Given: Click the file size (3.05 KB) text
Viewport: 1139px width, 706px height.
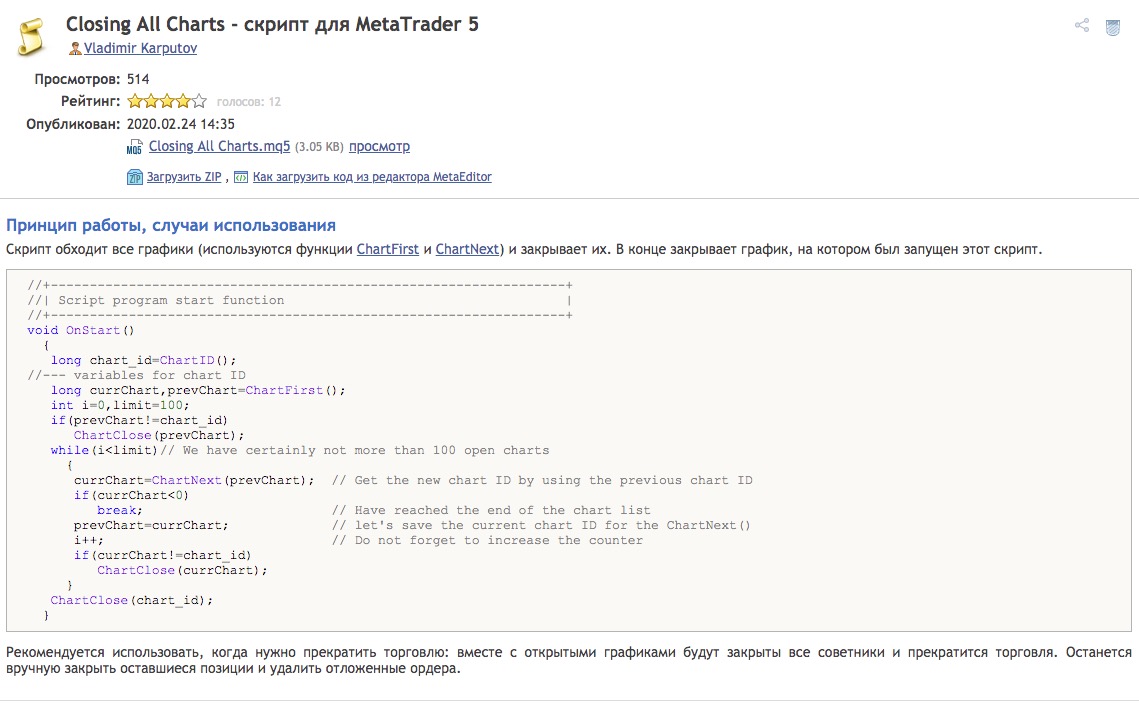Looking at the screenshot, I should point(320,147).
